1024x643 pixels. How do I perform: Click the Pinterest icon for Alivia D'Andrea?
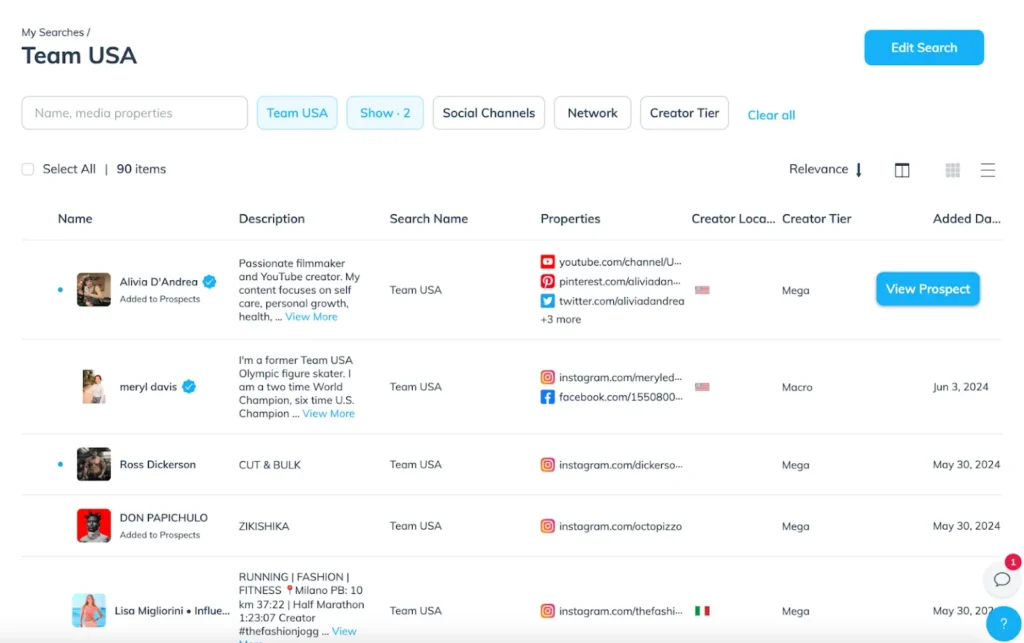[x=547, y=281]
